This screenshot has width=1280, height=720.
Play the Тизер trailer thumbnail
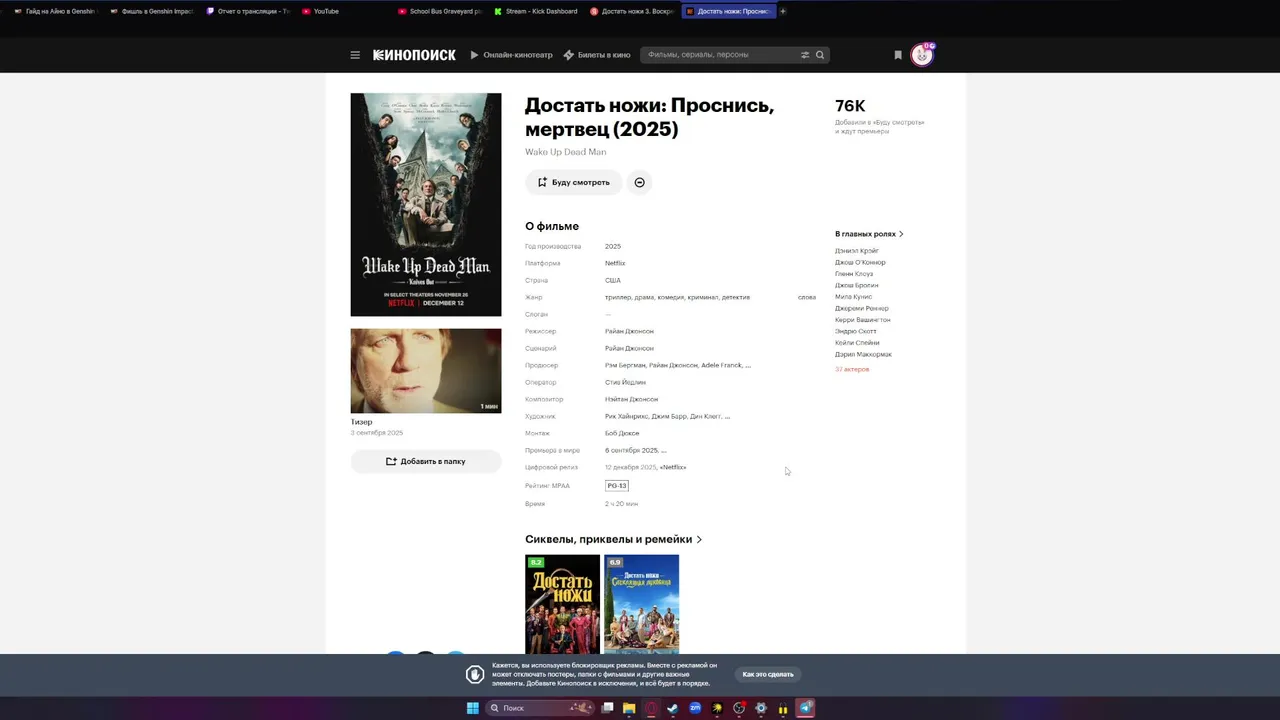point(426,371)
